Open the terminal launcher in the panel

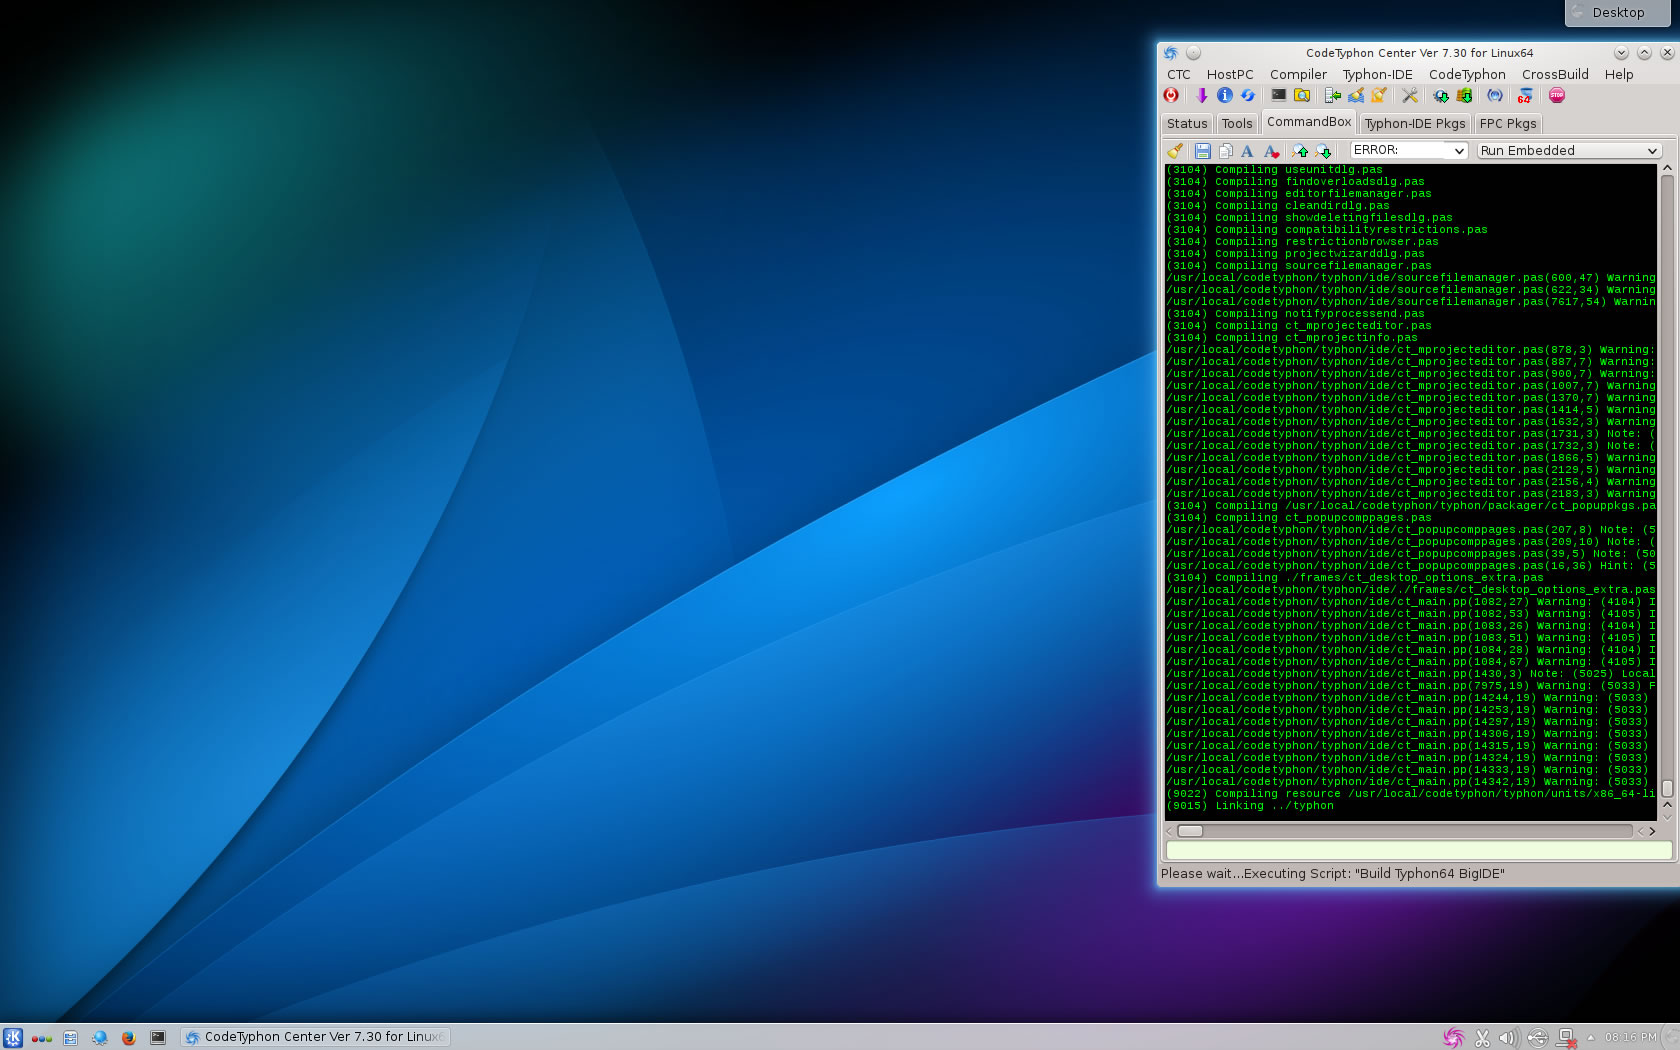158,1038
